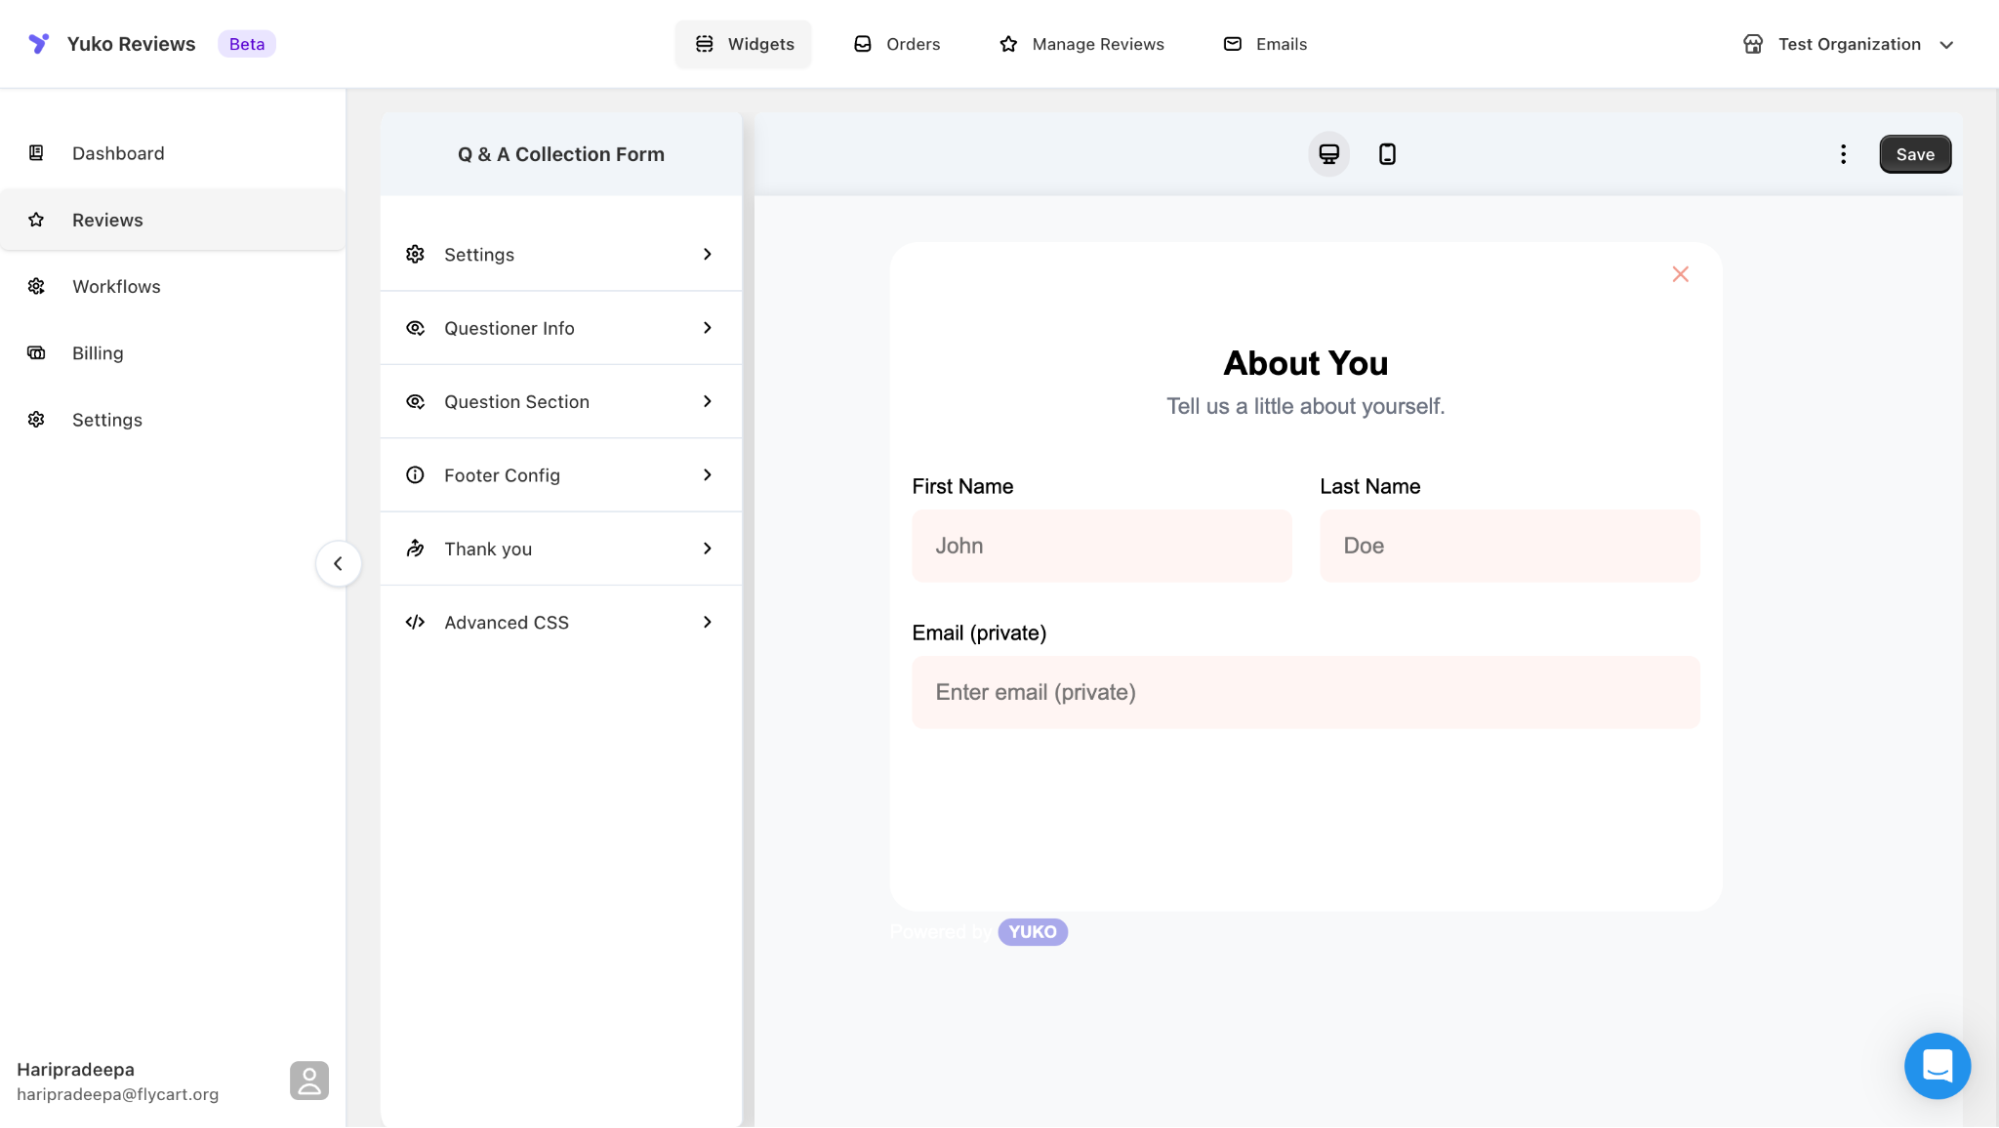Switch to mobile preview icon
The height and width of the screenshot is (1128, 1999).
(x=1387, y=154)
